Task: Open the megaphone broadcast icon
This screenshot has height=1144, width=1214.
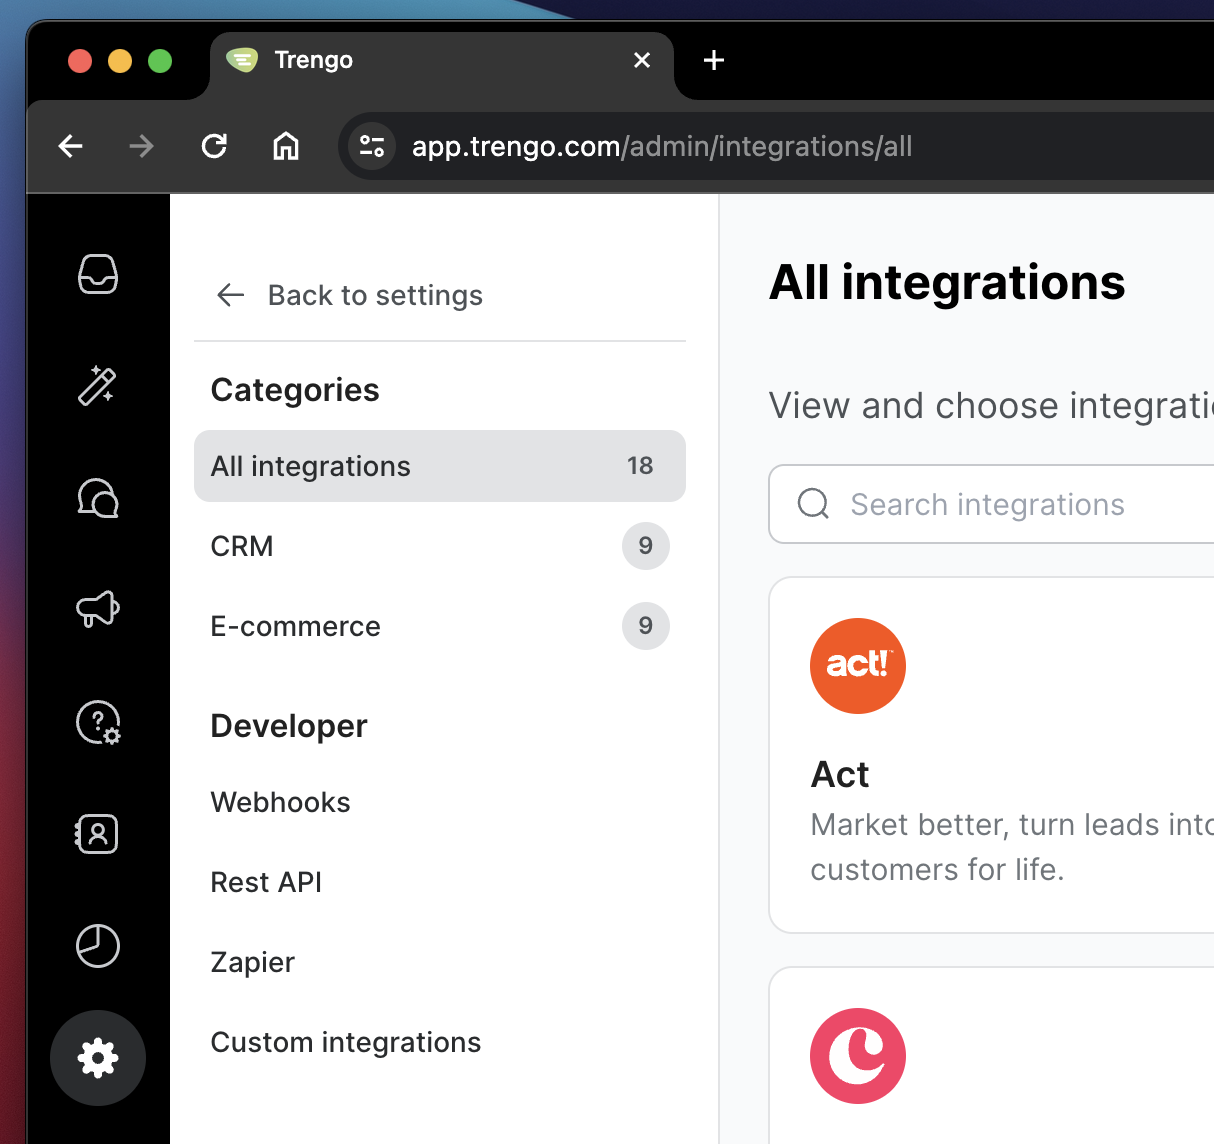Action: (98, 609)
